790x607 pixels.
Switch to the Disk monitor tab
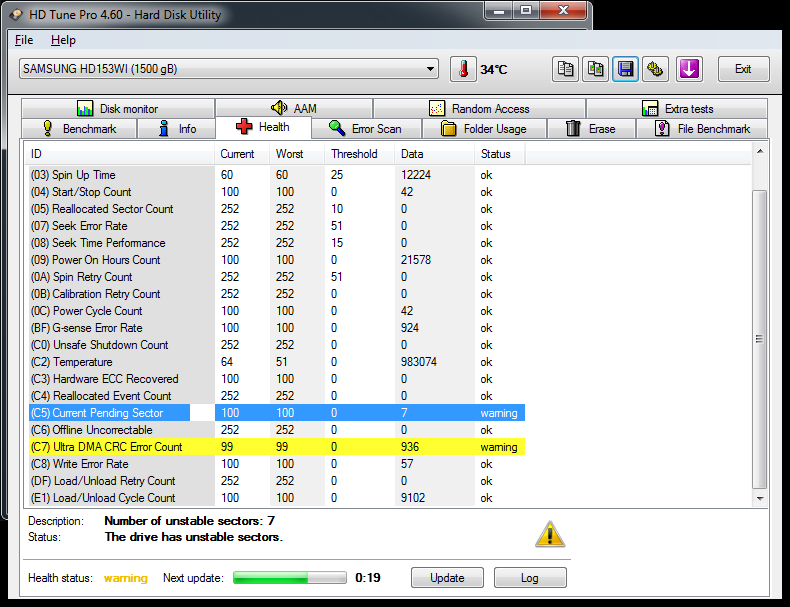[118, 108]
